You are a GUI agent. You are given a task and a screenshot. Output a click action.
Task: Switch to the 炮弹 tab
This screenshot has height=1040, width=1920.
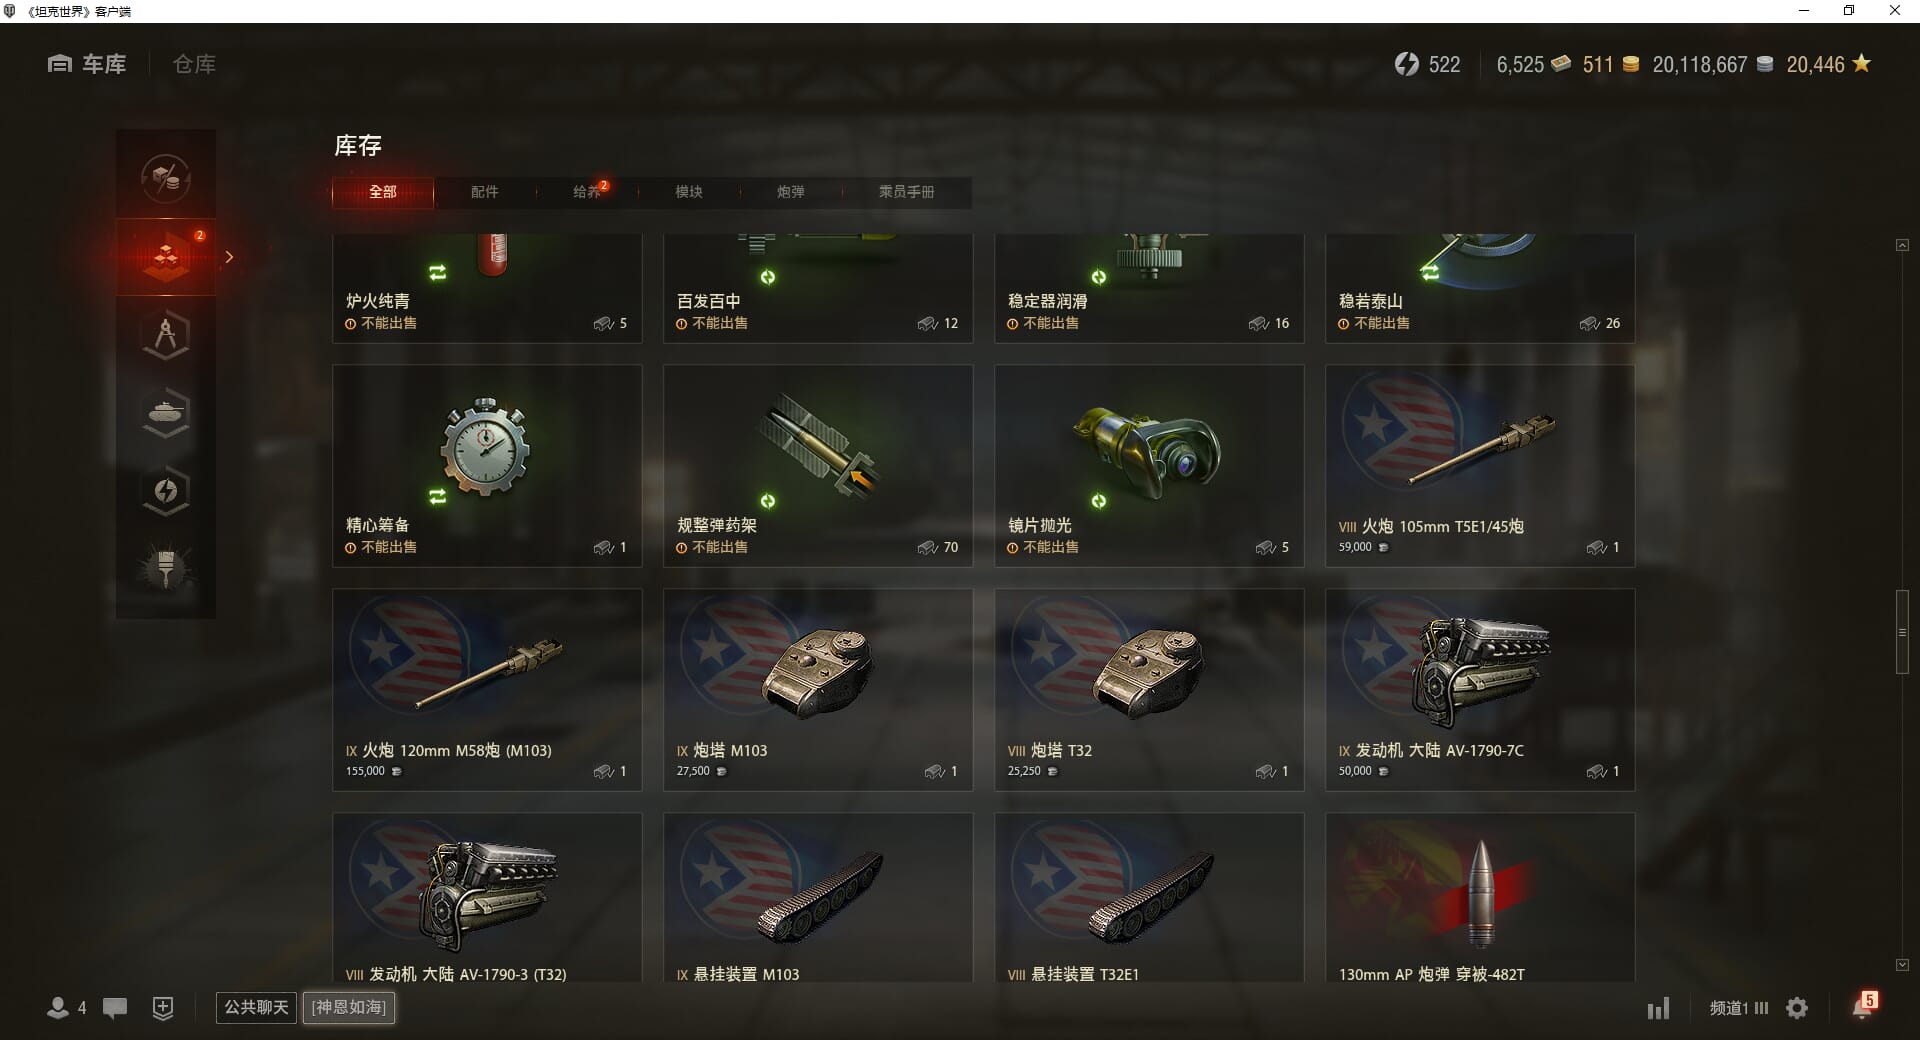(x=791, y=192)
